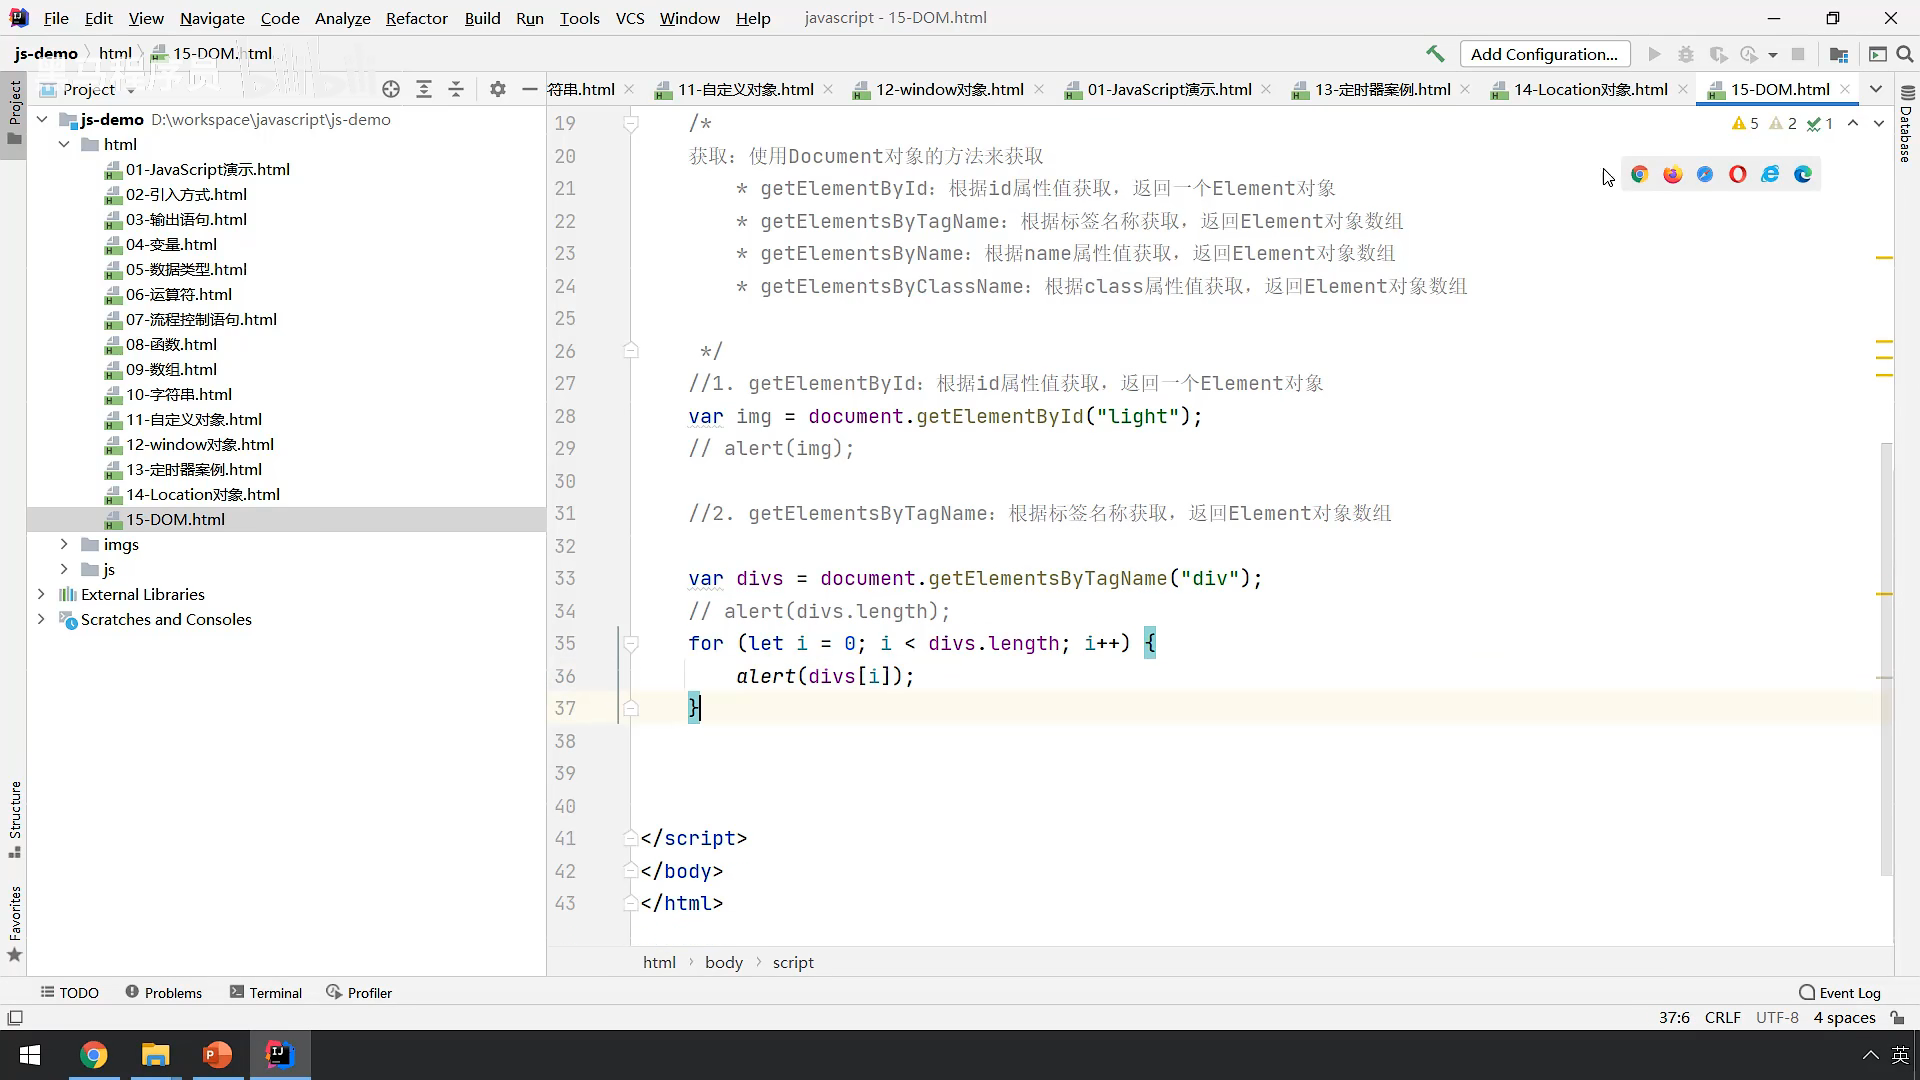Click the Build project hammer icon

point(1435,54)
